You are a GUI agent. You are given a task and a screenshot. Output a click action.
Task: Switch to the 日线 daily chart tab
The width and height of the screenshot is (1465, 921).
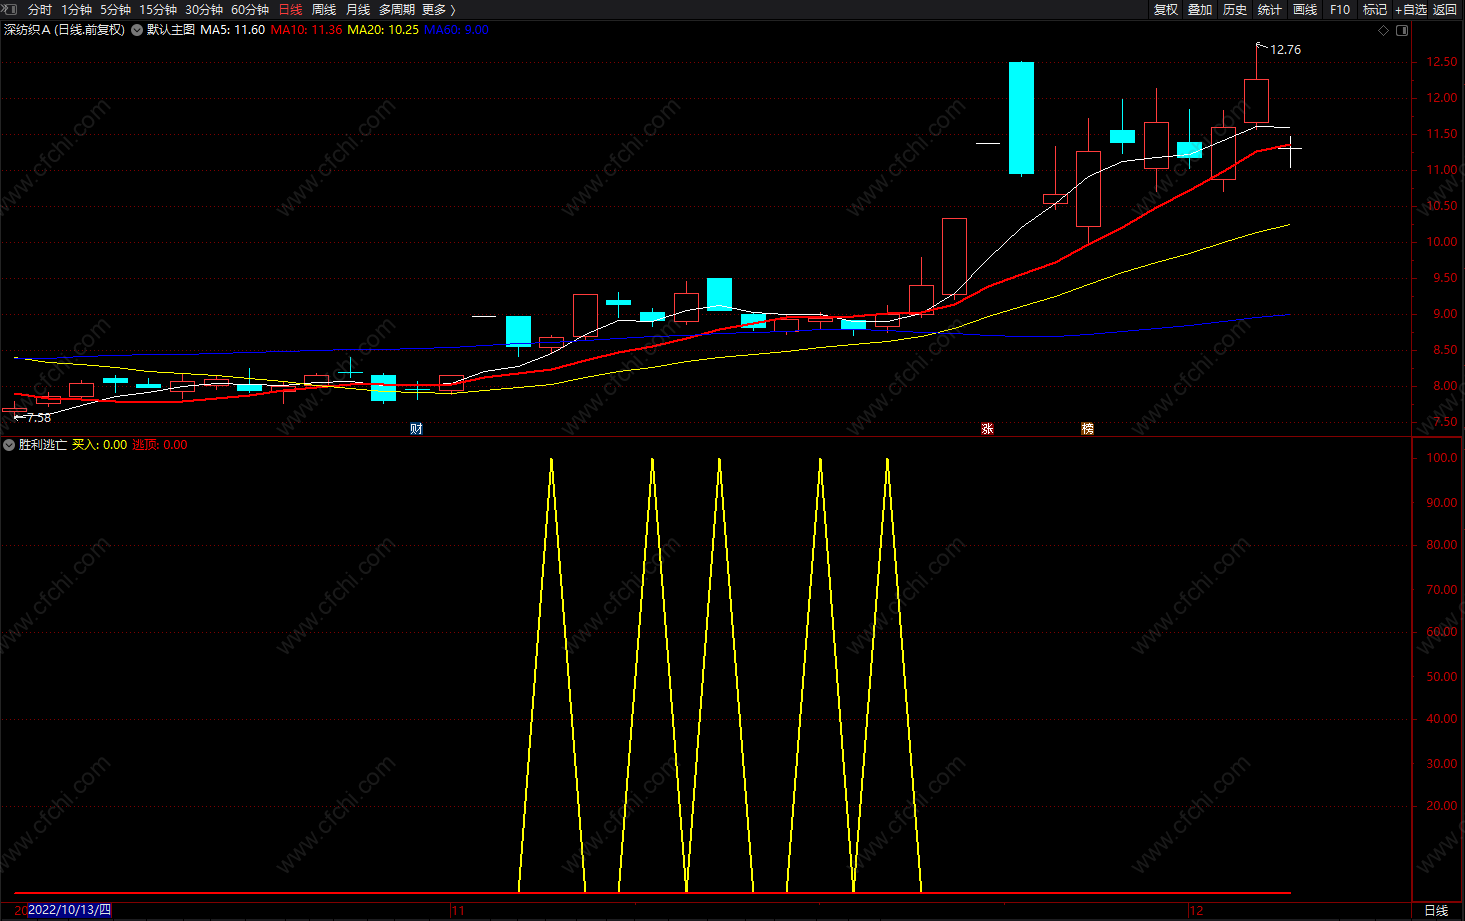[x=290, y=9]
